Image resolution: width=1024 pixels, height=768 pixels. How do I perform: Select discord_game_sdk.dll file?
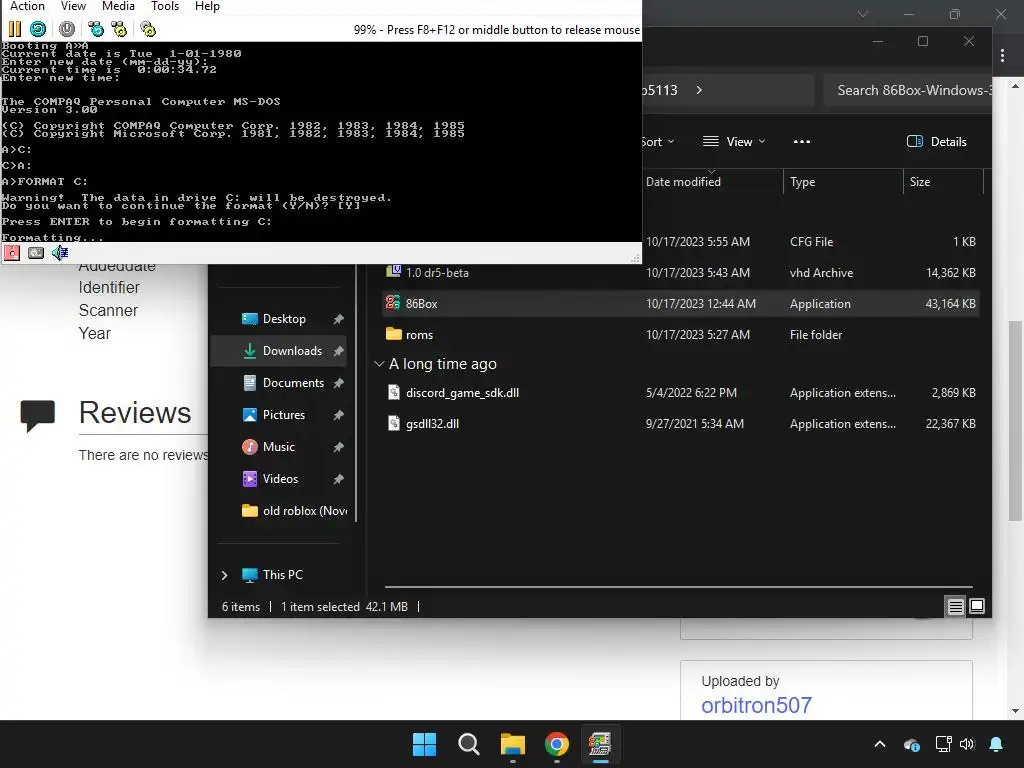(x=679, y=392)
